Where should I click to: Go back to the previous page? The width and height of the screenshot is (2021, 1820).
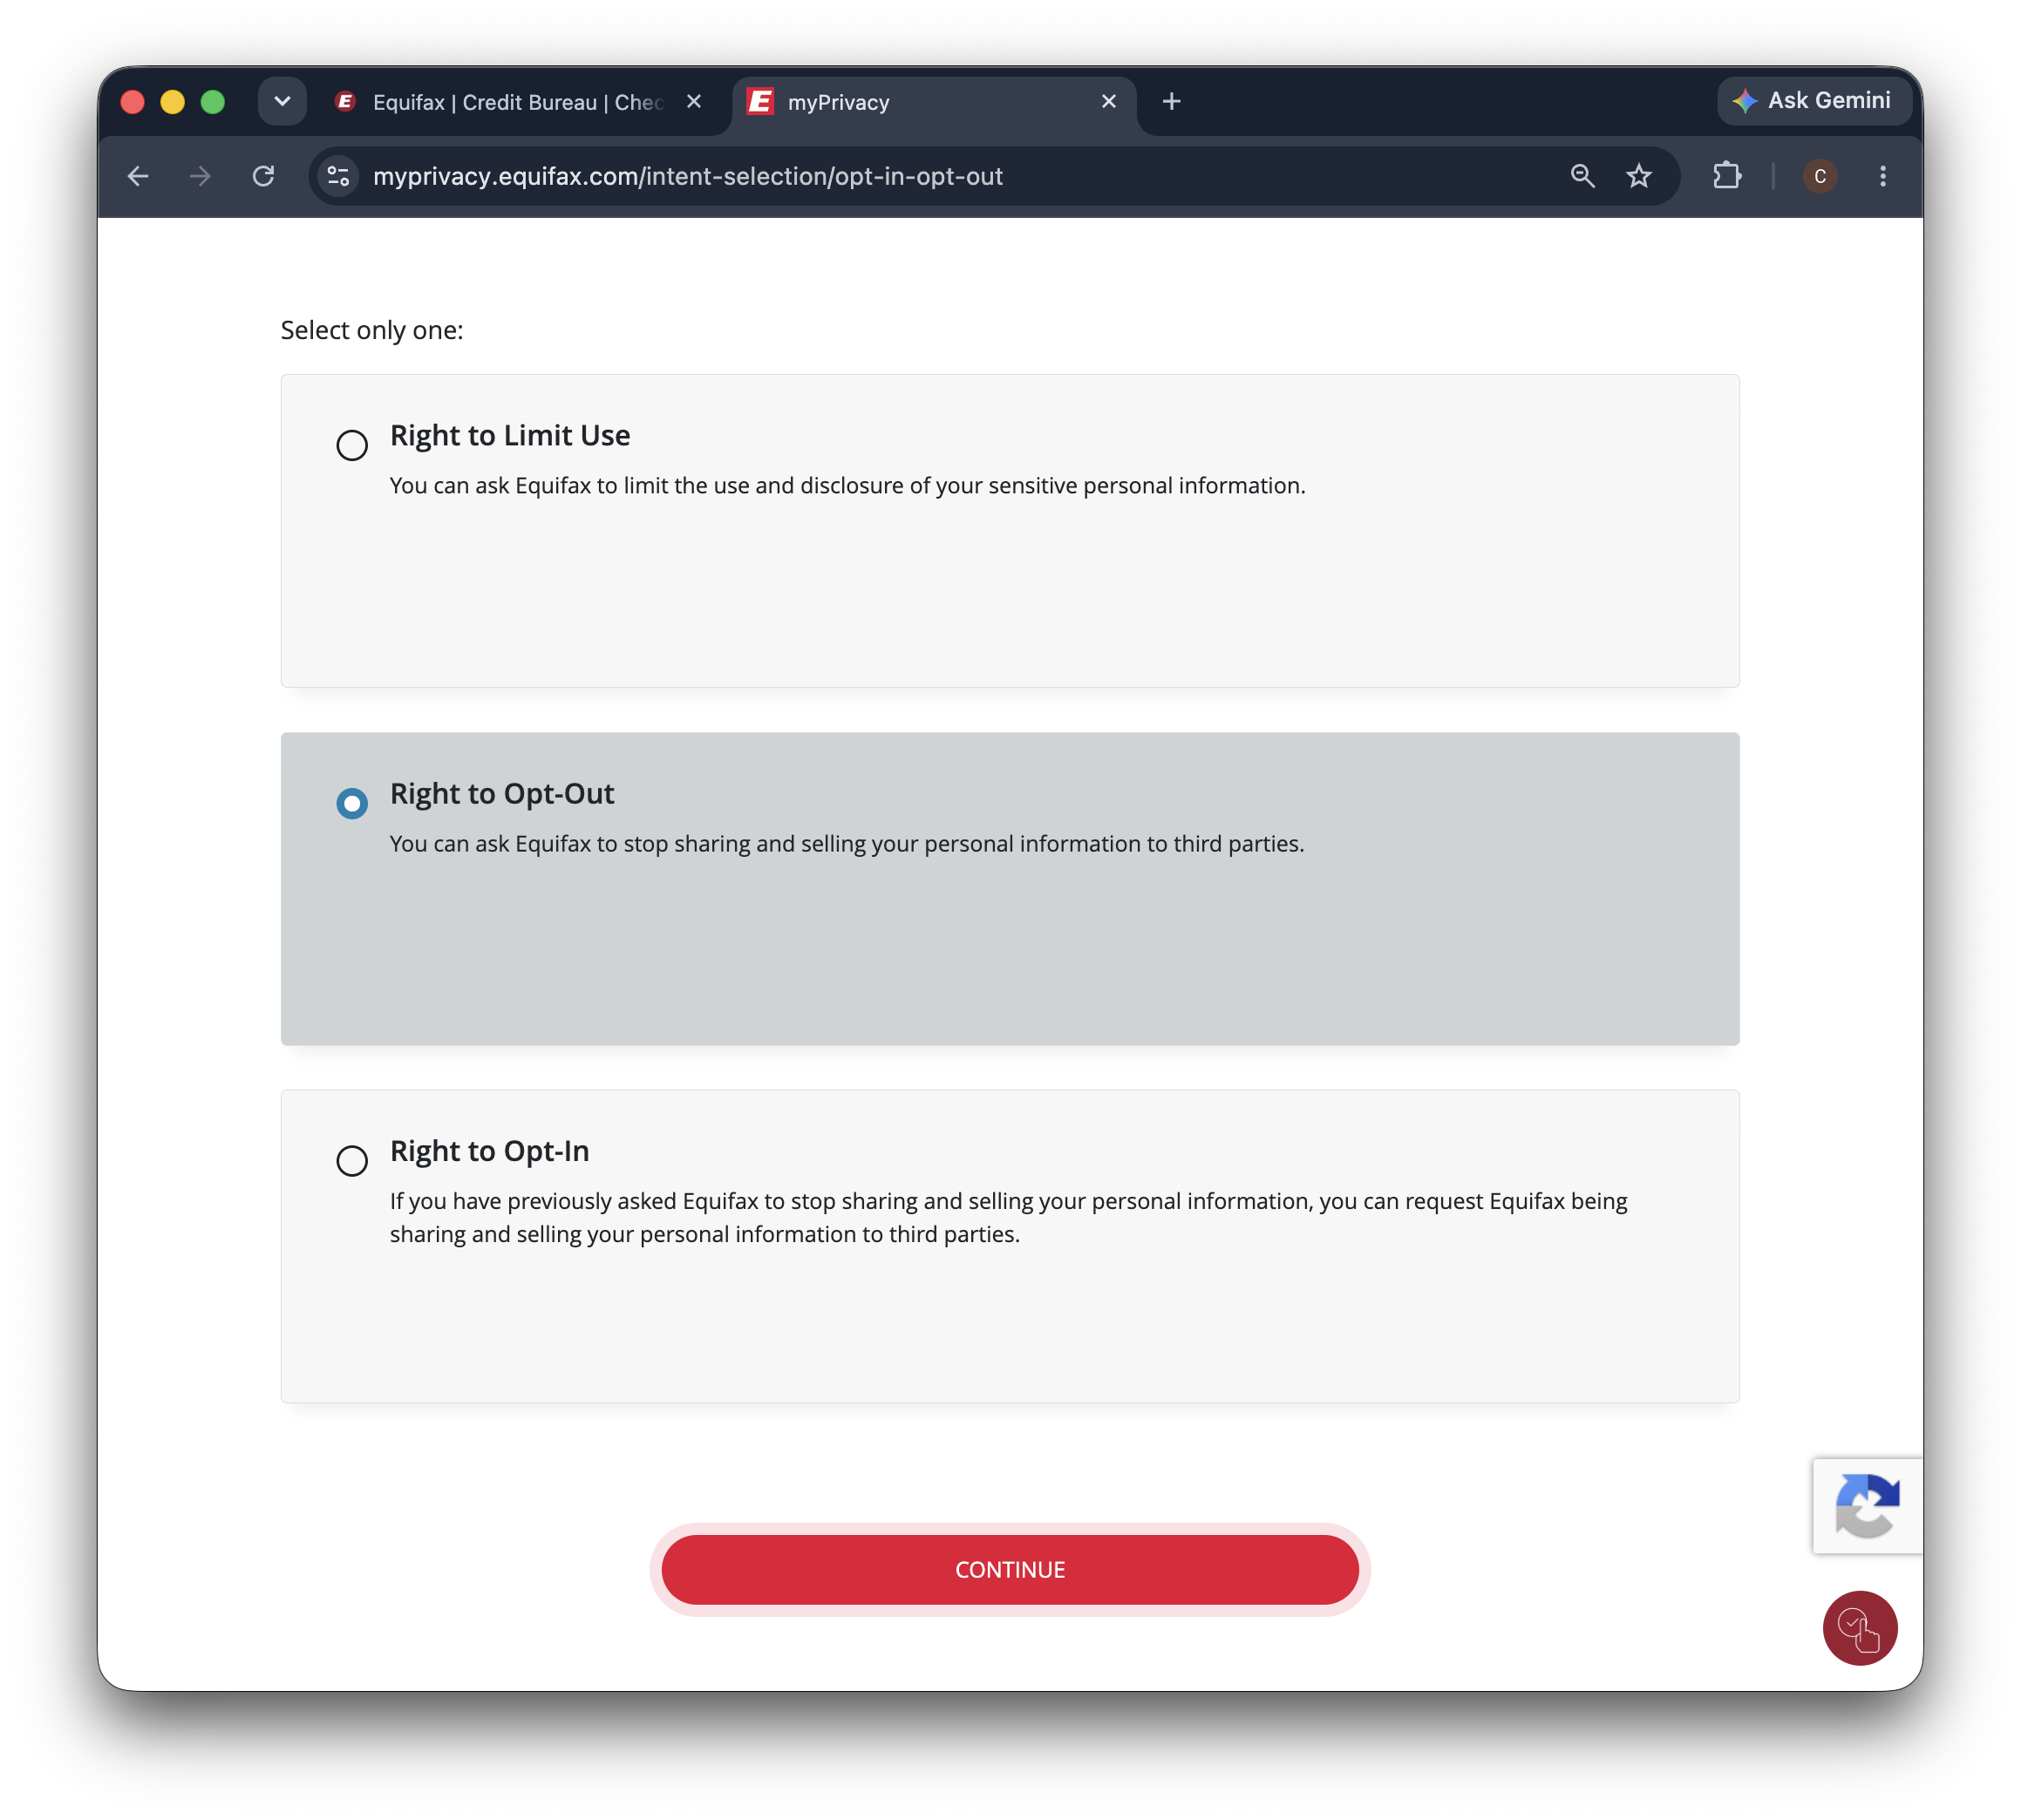pos(138,176)
